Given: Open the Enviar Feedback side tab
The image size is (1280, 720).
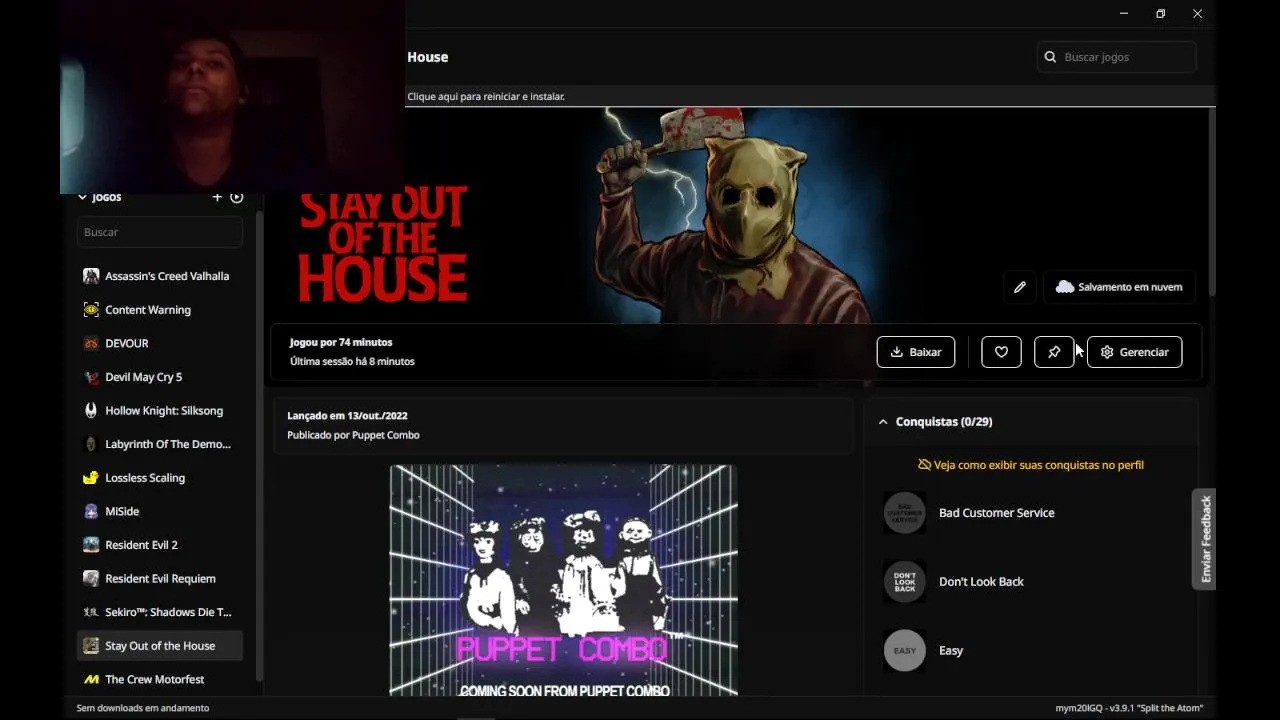Looking at the screenshot, I should tap(1204, 539).
